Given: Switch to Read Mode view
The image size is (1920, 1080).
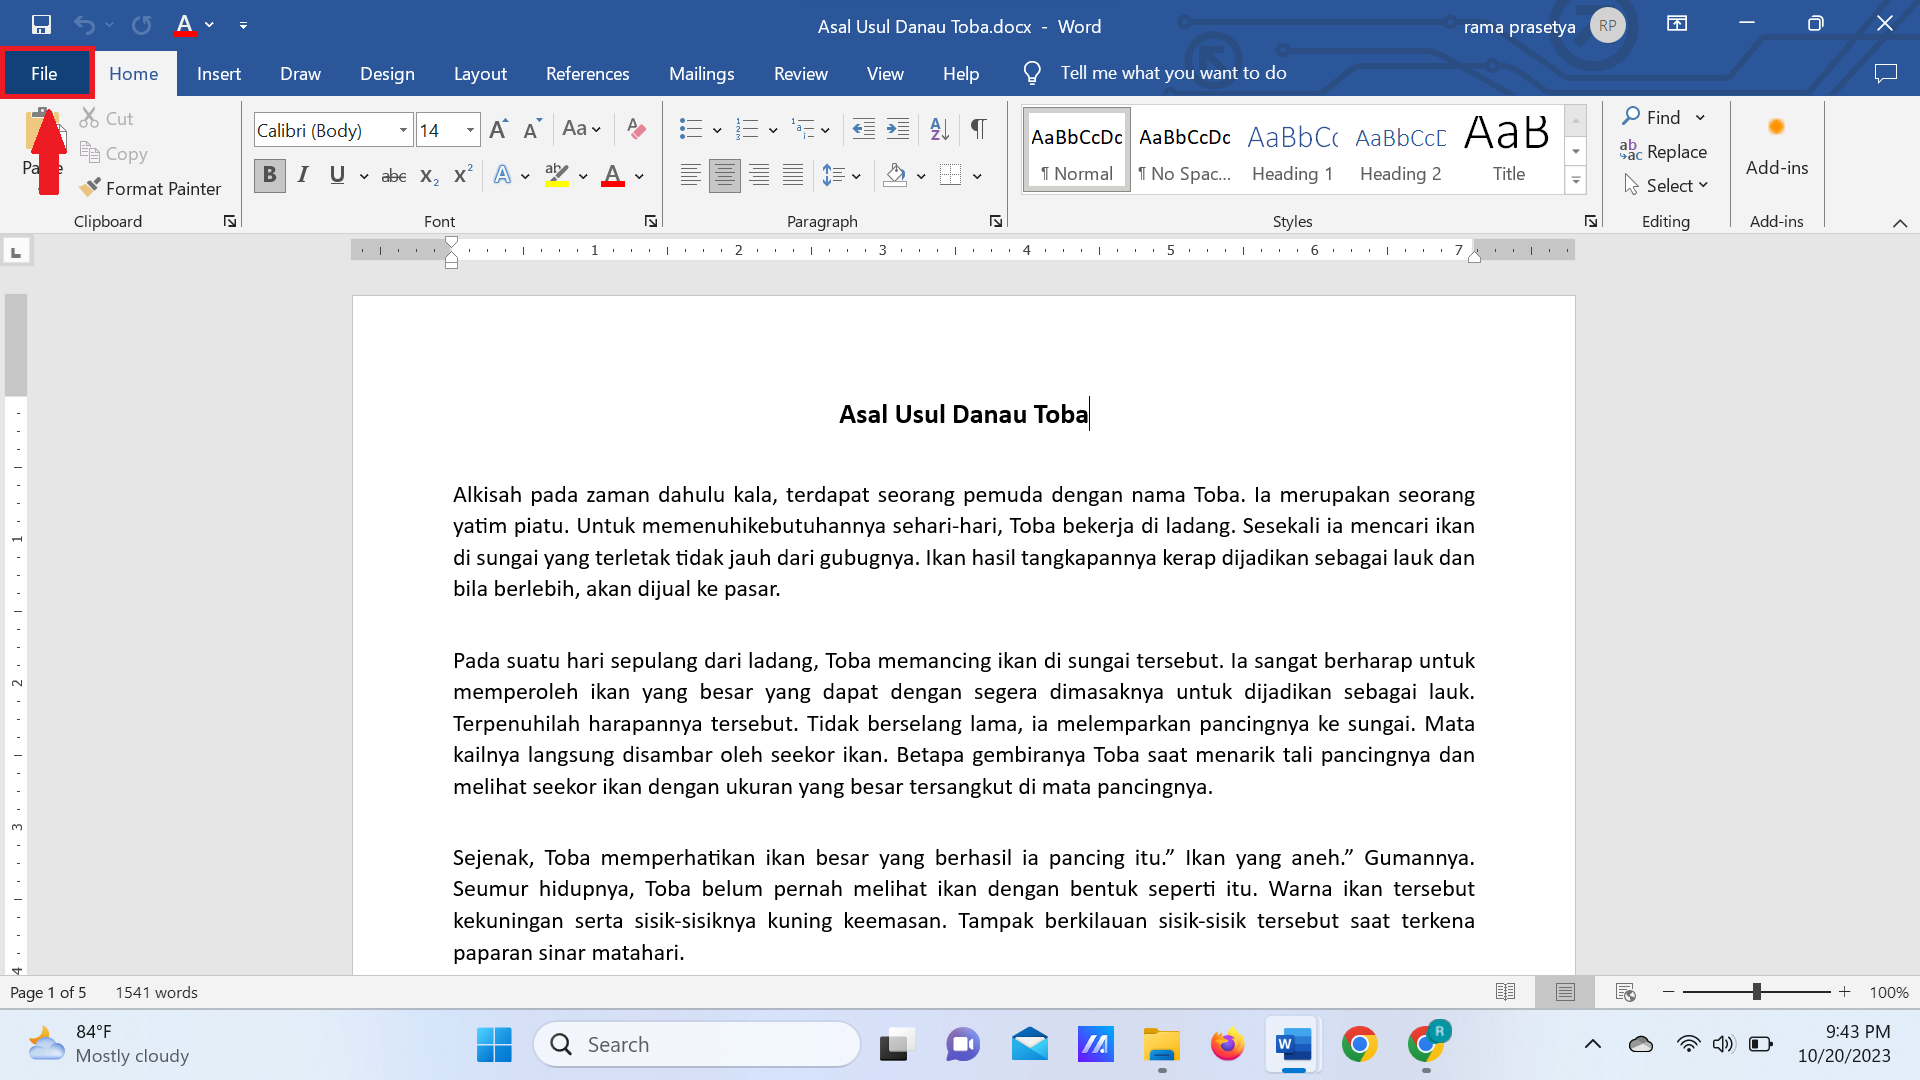Looking at the screenshot, I should coord(1505,992).
